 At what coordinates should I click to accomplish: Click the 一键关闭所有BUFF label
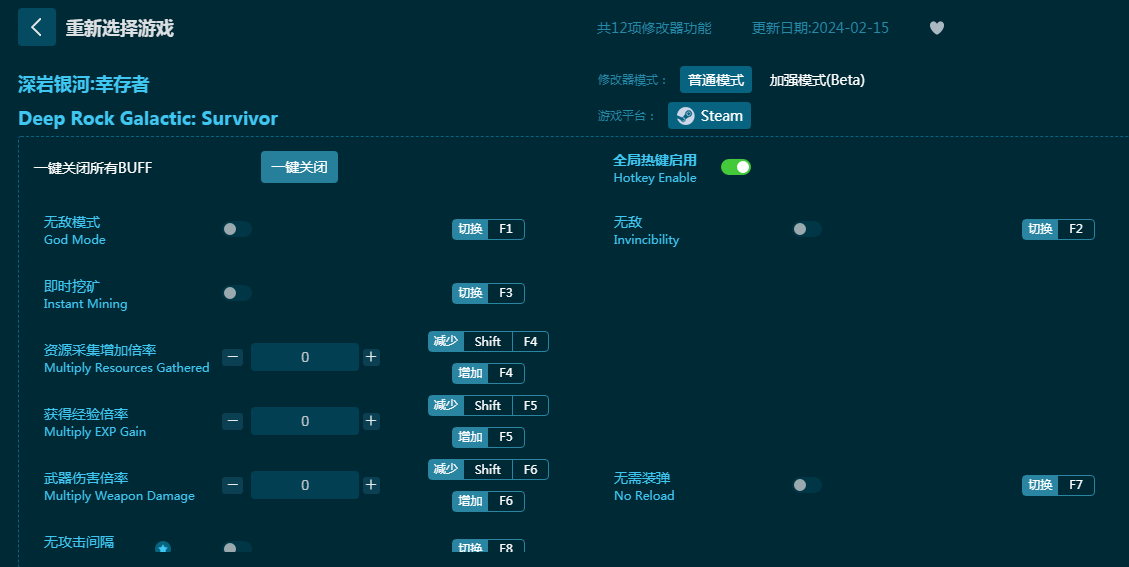coord(93,168)
